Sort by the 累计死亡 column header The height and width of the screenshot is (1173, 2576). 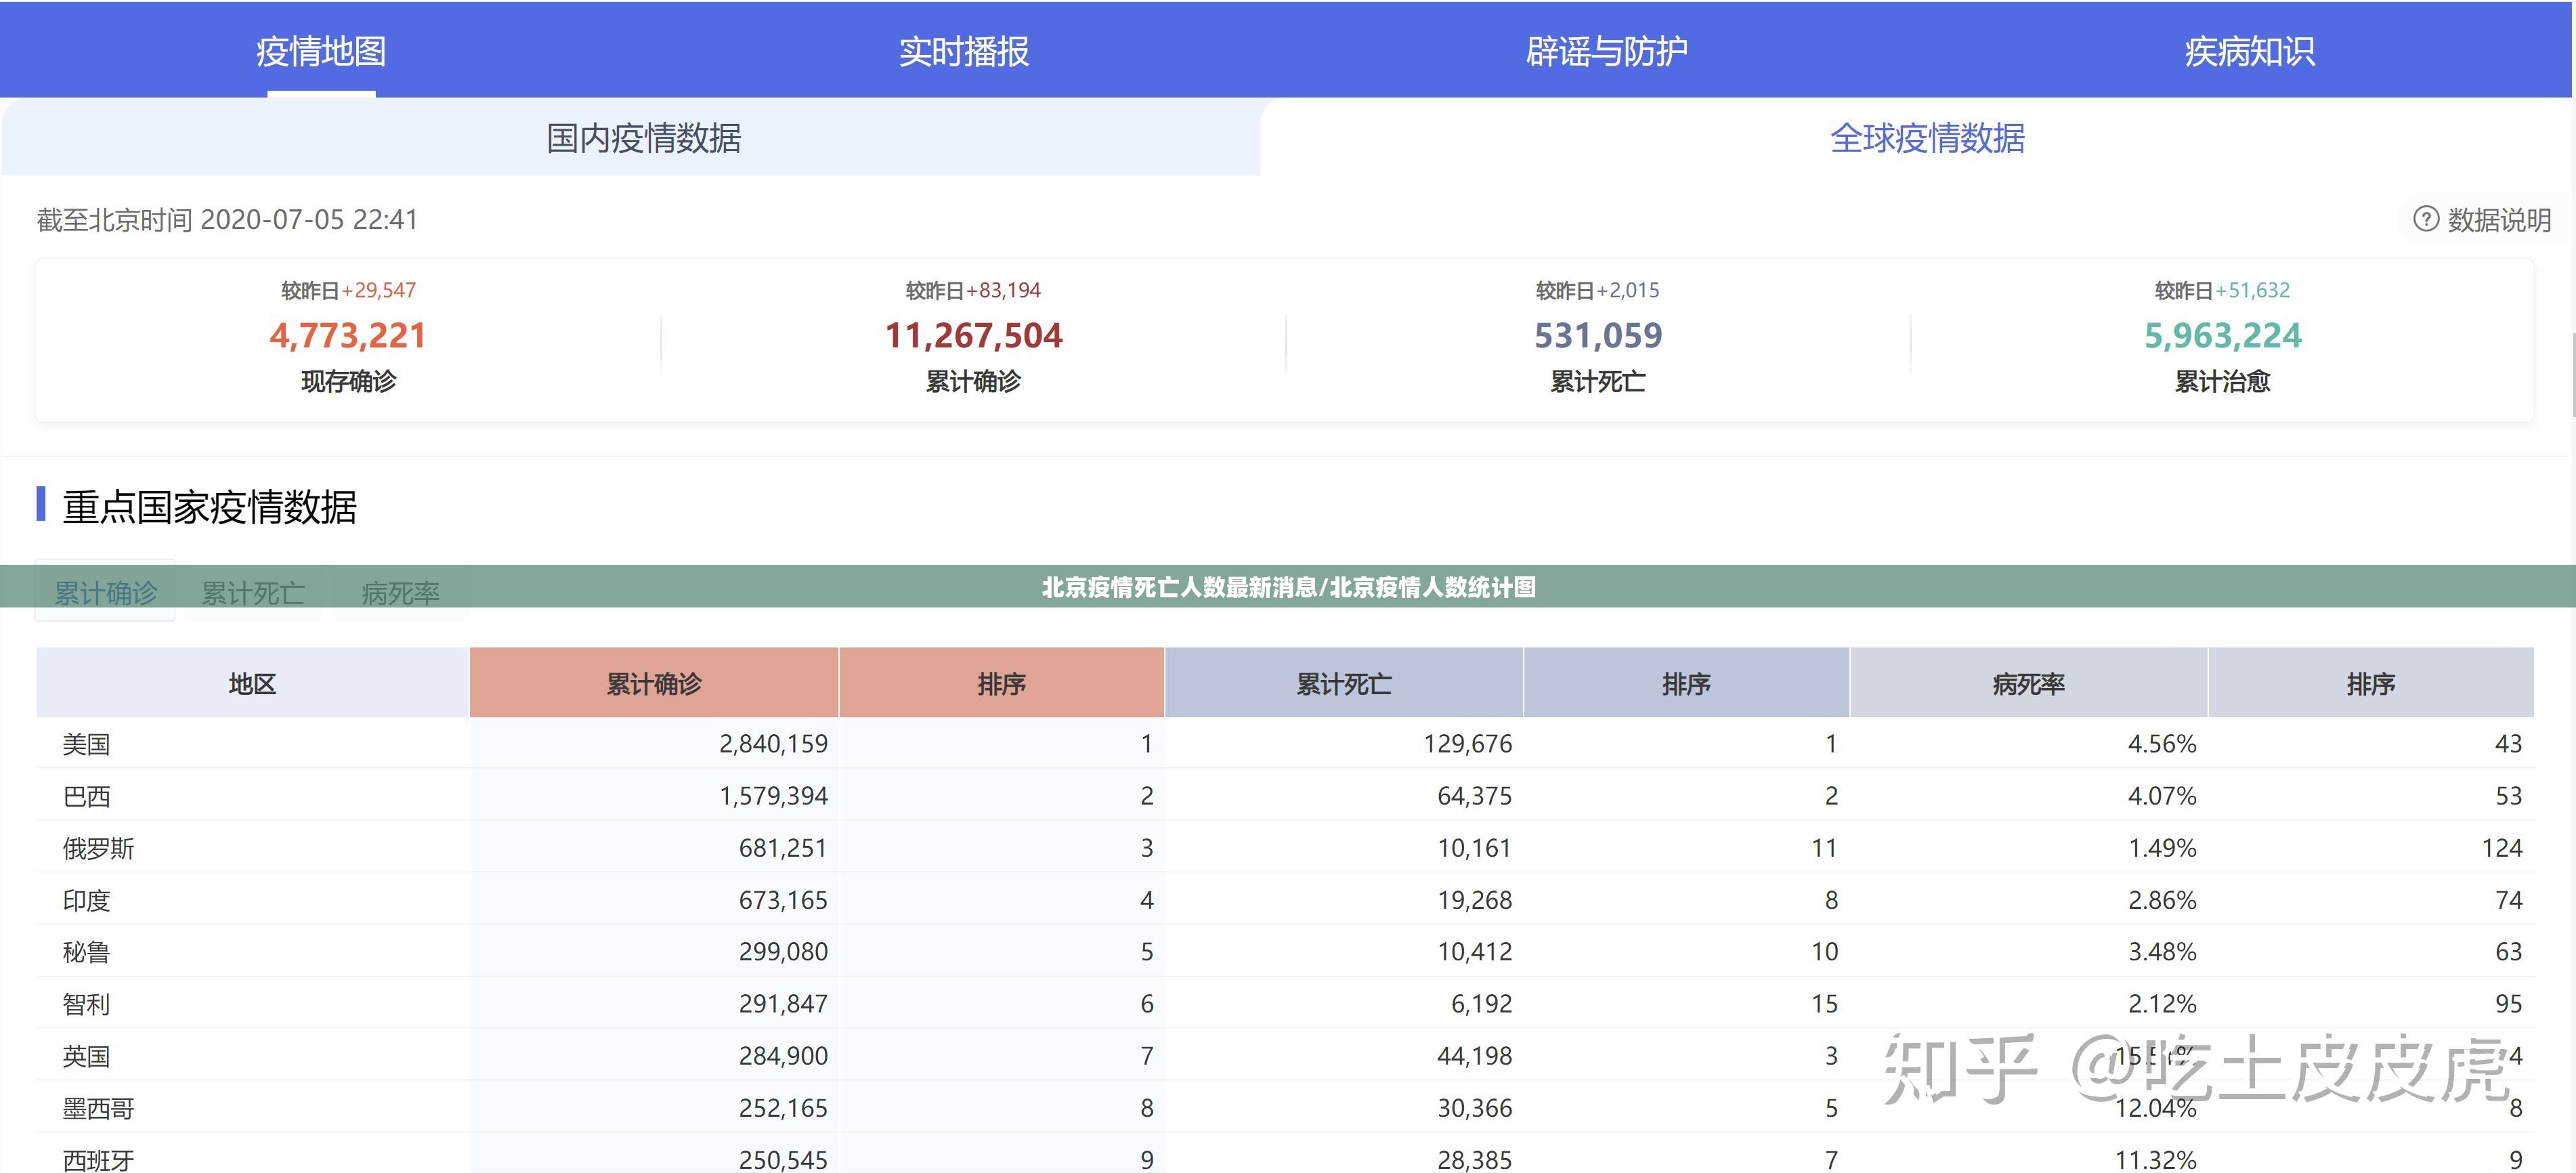pos(1344,684)
